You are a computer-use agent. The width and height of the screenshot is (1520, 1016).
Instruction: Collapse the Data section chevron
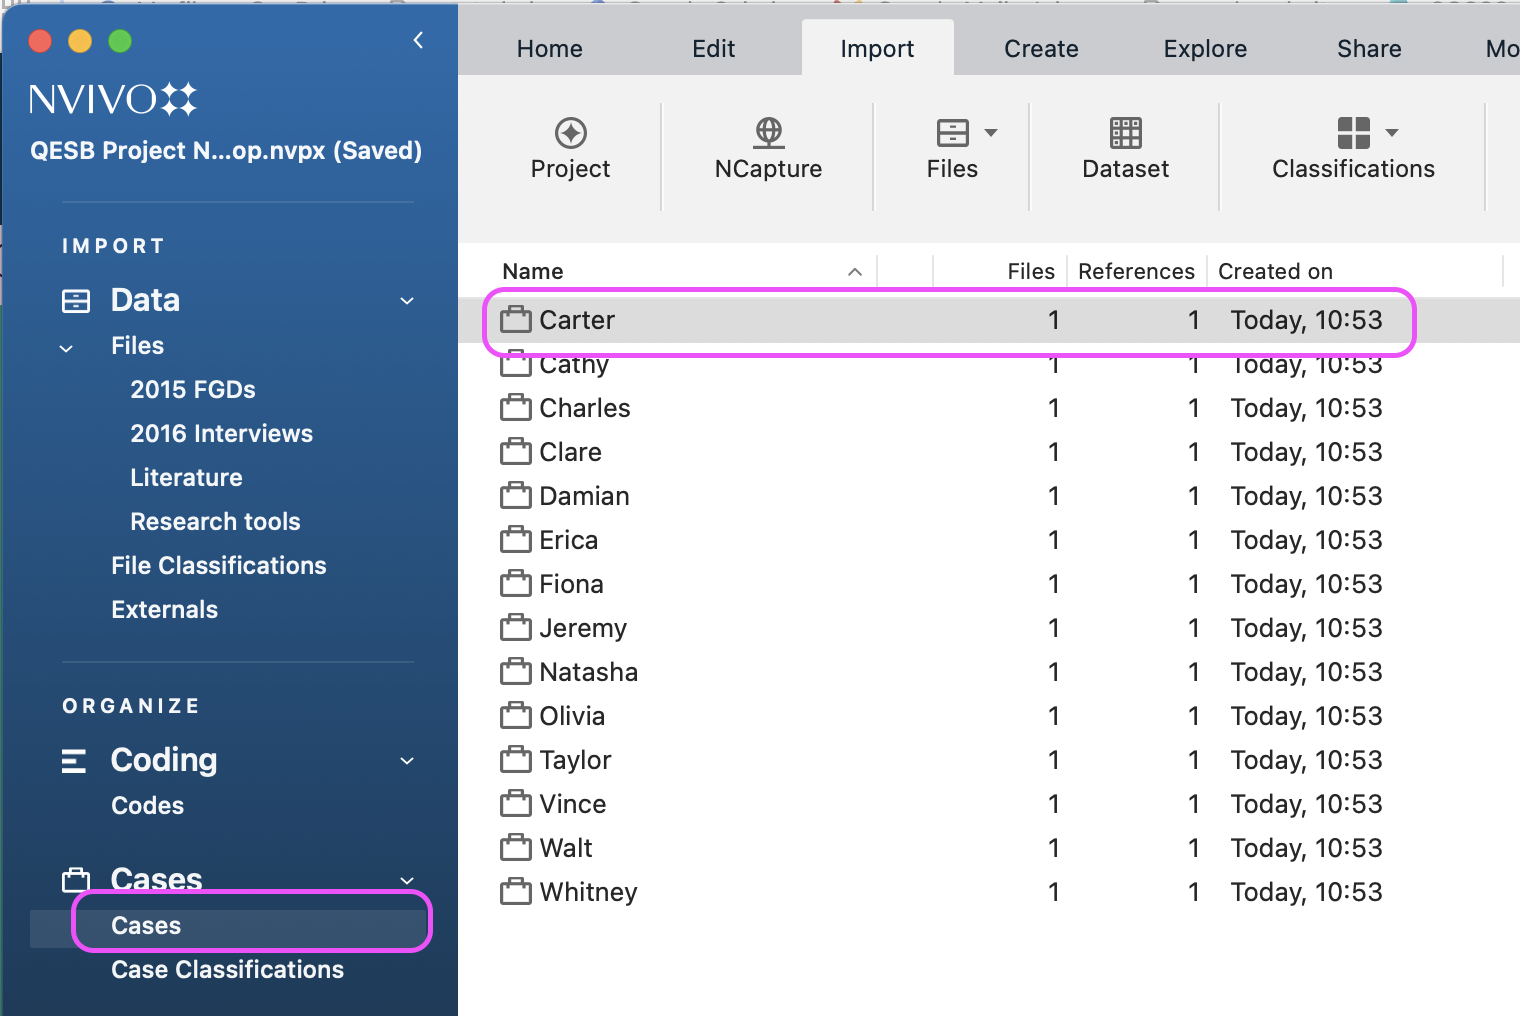pyautogui.click(x=407, y=301)
